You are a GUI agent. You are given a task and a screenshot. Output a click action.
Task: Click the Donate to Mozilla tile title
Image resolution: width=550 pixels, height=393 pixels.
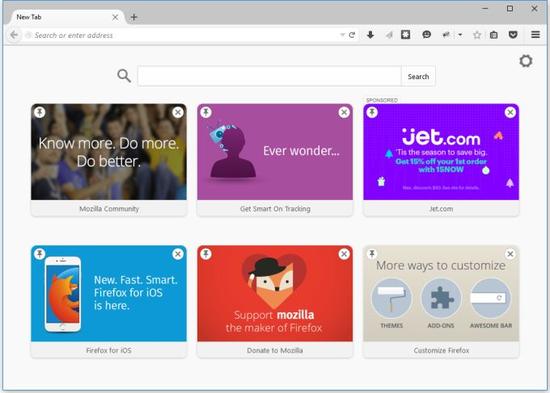275,351
